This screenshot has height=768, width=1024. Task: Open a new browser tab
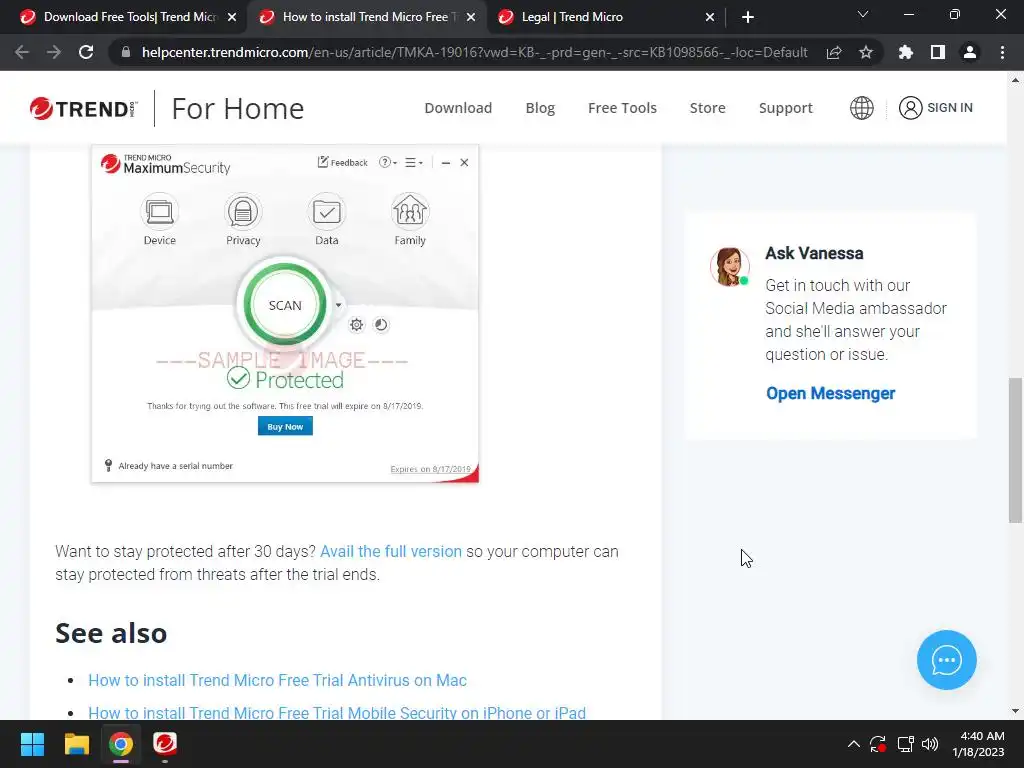click(748, 17)
